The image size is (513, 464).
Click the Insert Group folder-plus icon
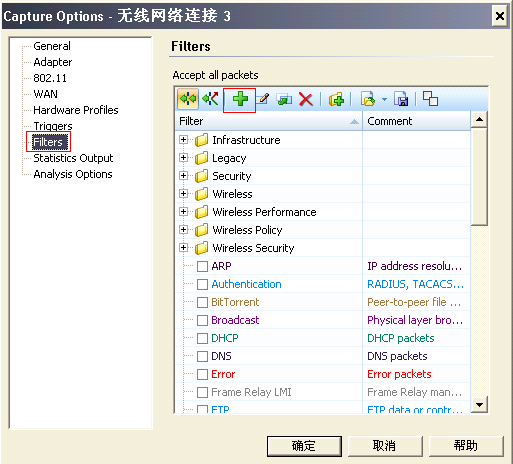tap(336, 99)
